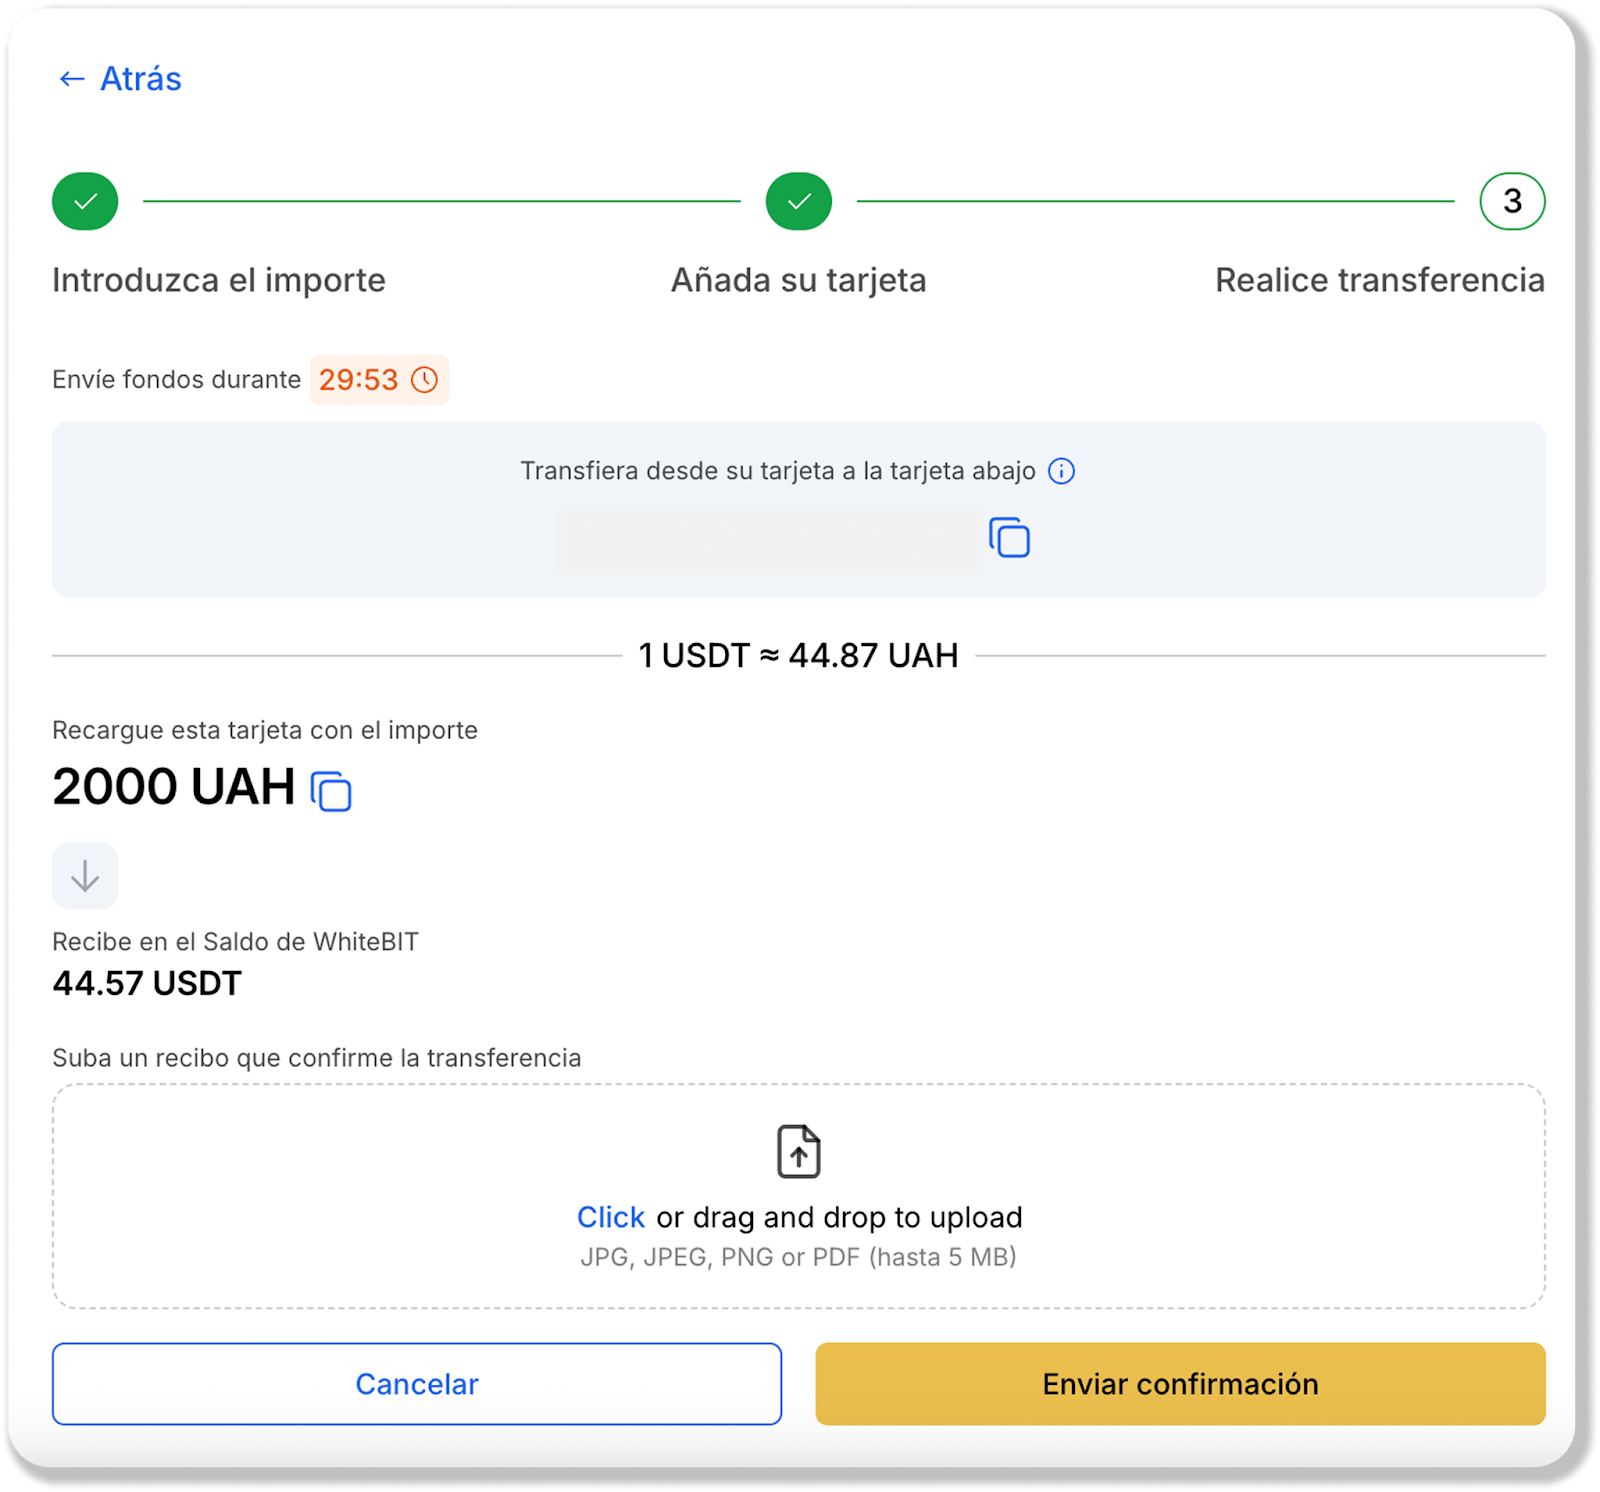This screenshot has height=1492, width=1600.
Task: Click the upload file icon
Action: (x=798, y=1152)
